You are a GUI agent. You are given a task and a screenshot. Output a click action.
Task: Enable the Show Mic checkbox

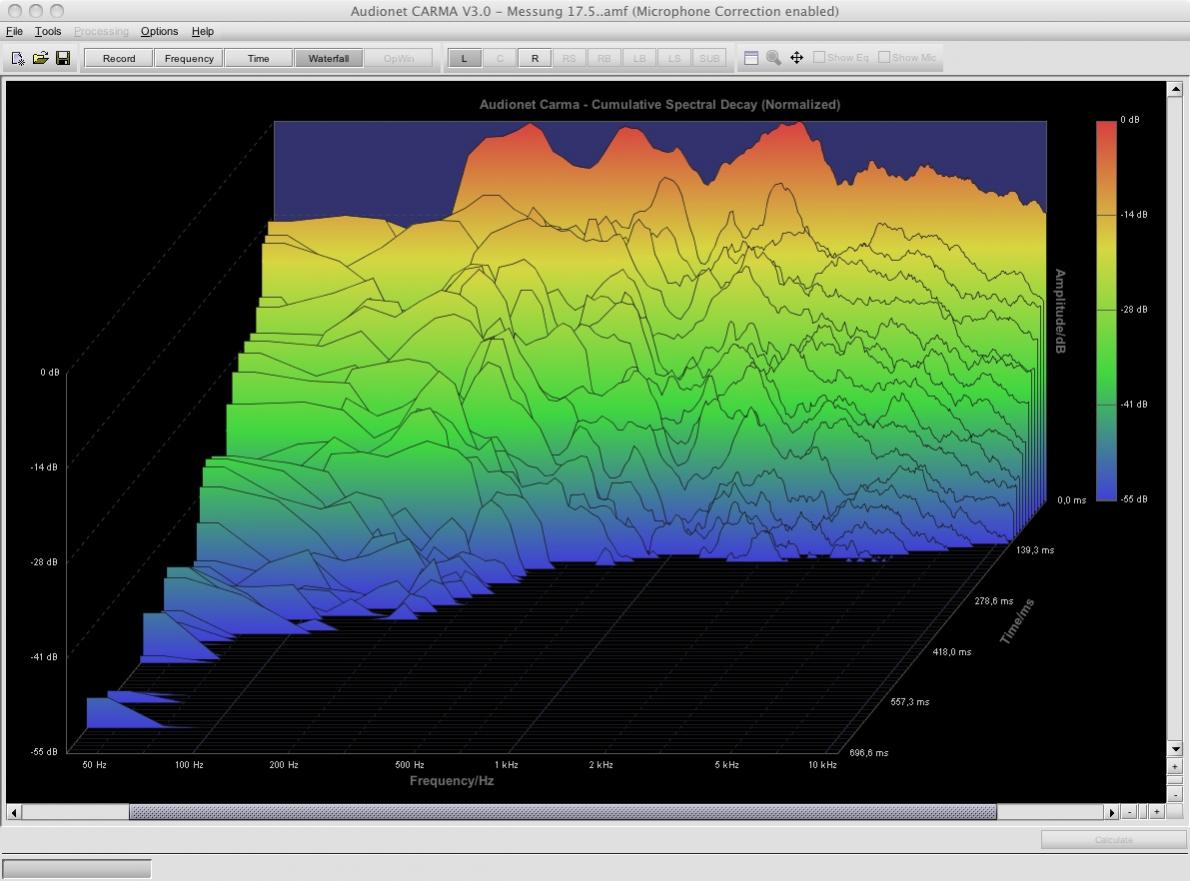pos(884,57)
